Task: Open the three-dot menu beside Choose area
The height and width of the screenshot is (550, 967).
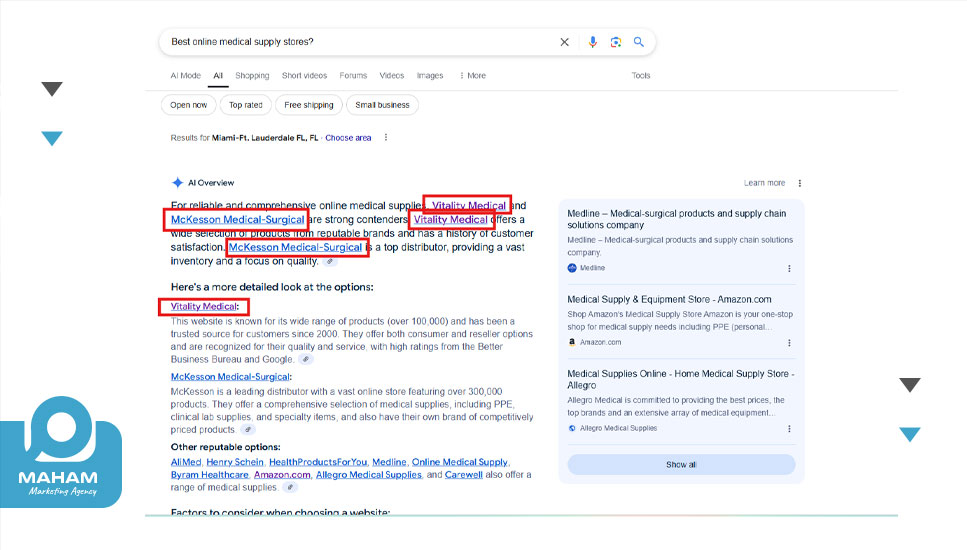Action: [386, 138]
